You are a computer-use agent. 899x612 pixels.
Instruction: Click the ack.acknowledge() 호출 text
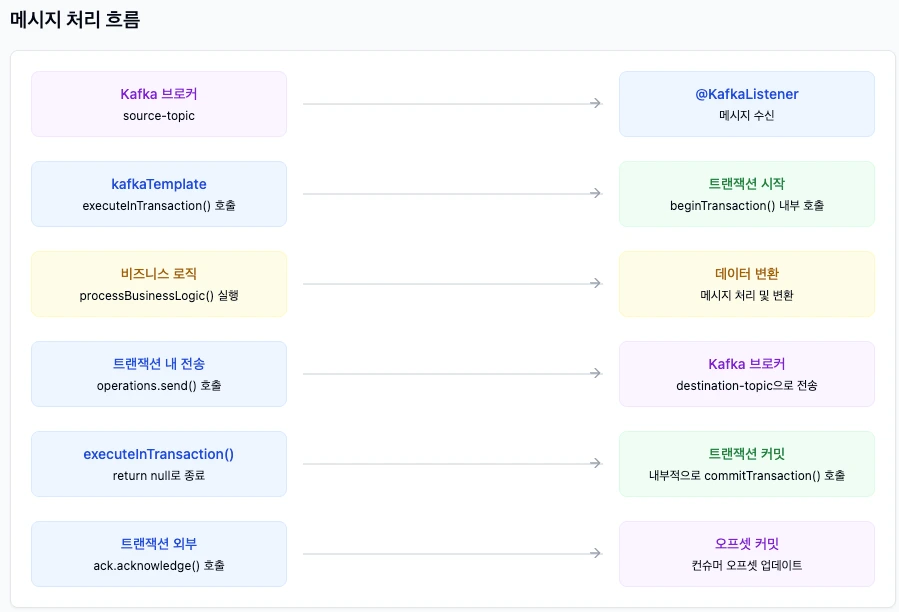(158, 564)
